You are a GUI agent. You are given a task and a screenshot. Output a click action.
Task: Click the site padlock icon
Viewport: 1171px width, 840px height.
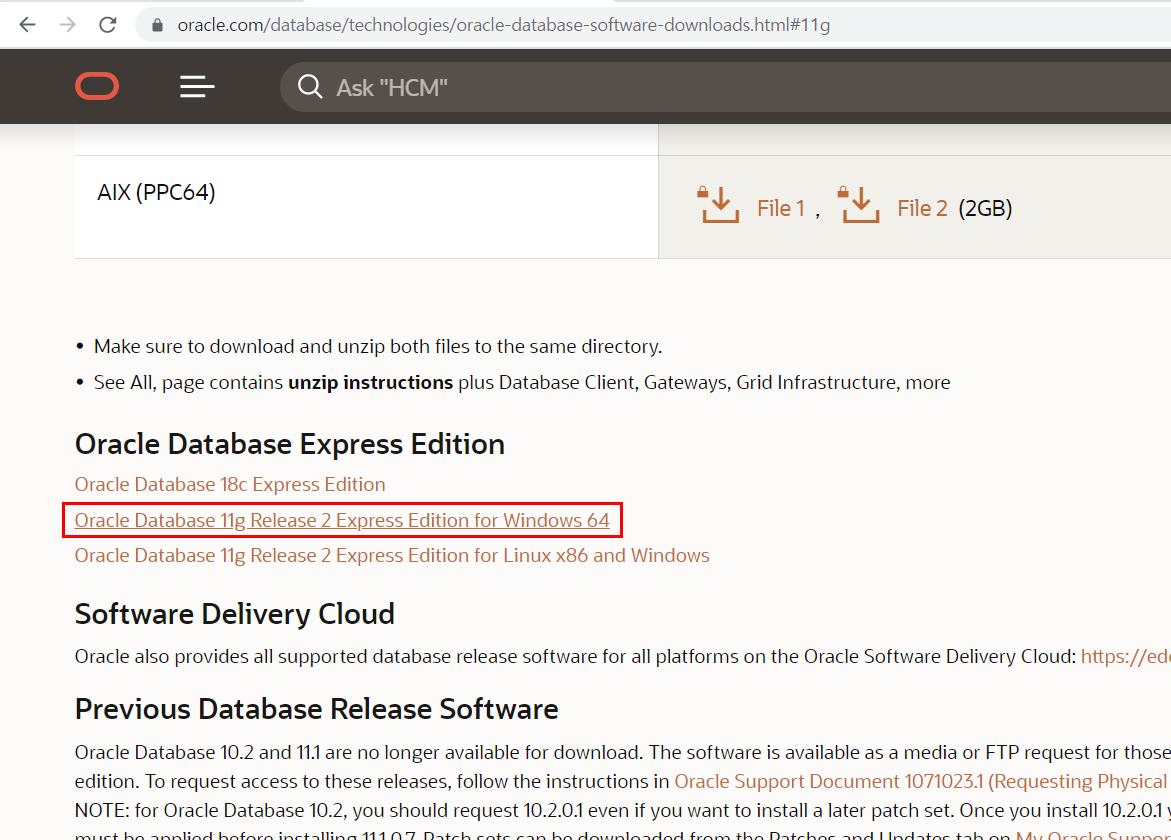click(x=157, y=25)
